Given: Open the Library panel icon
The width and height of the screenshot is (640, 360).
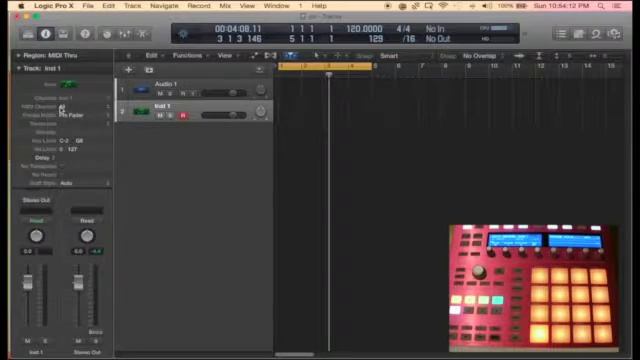Looking at the screenshot, I should pos(28,34).
